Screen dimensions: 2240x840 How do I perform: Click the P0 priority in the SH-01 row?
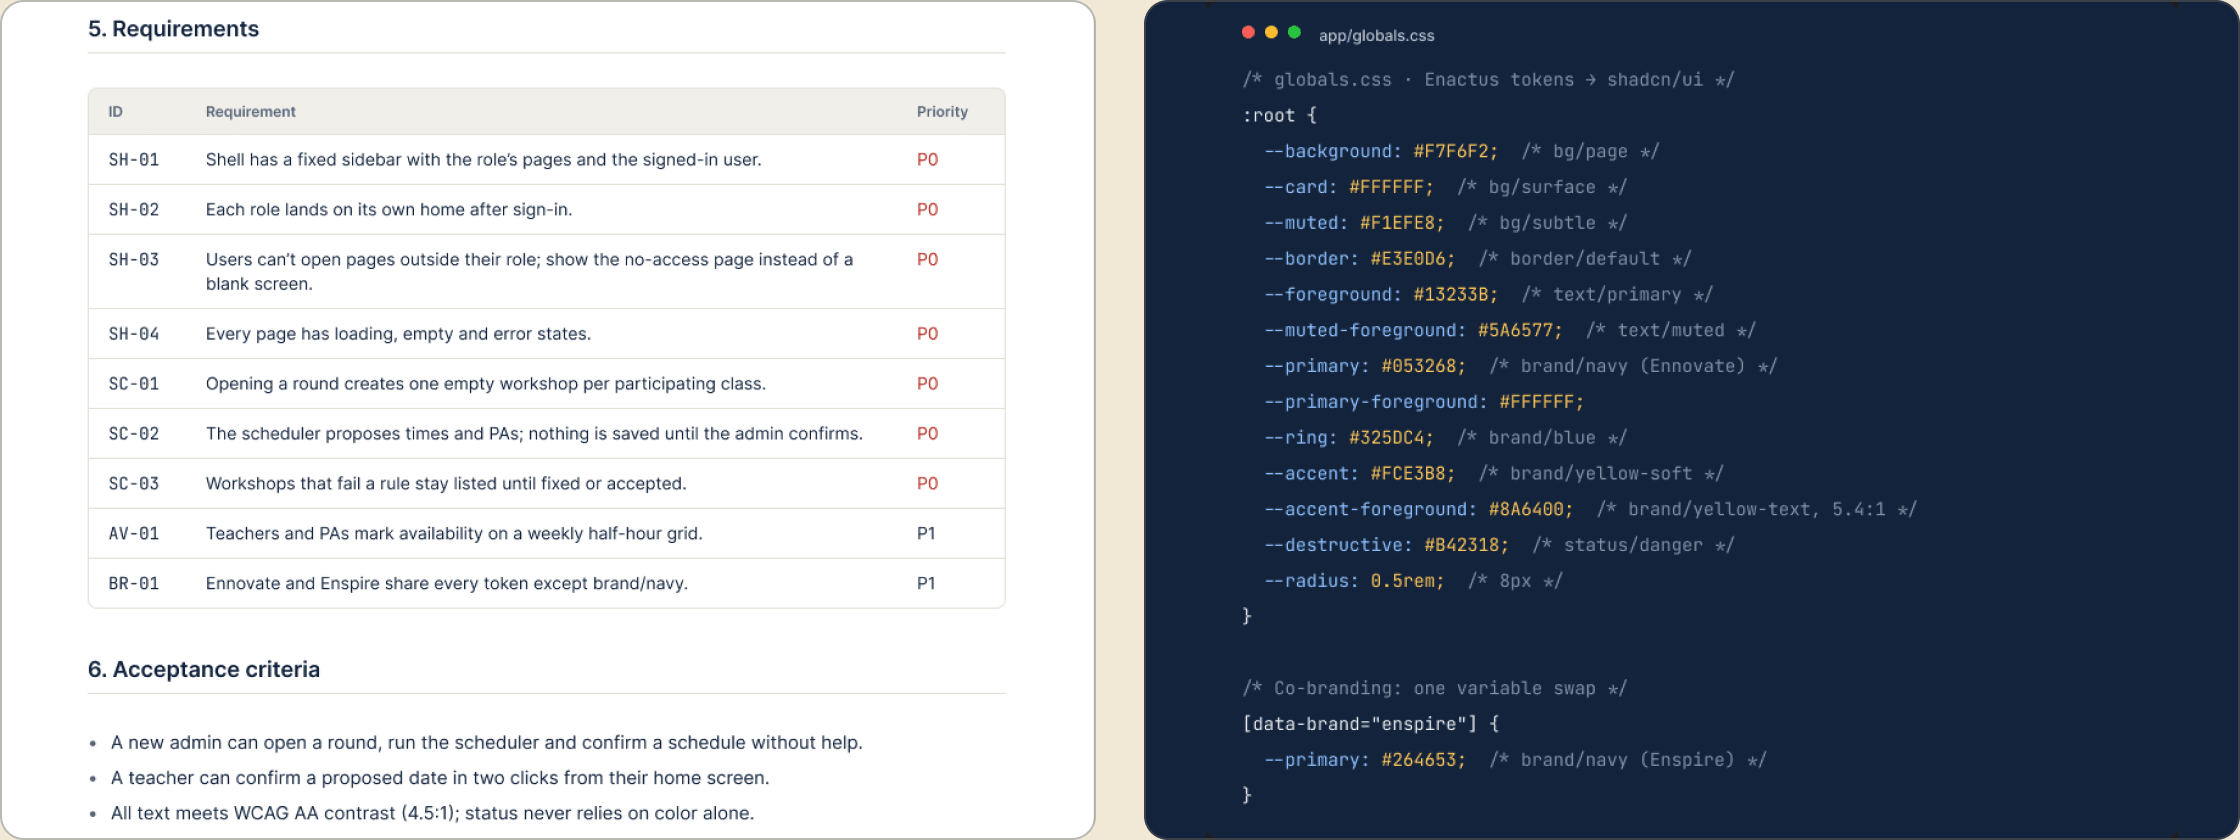pos(927,160)
